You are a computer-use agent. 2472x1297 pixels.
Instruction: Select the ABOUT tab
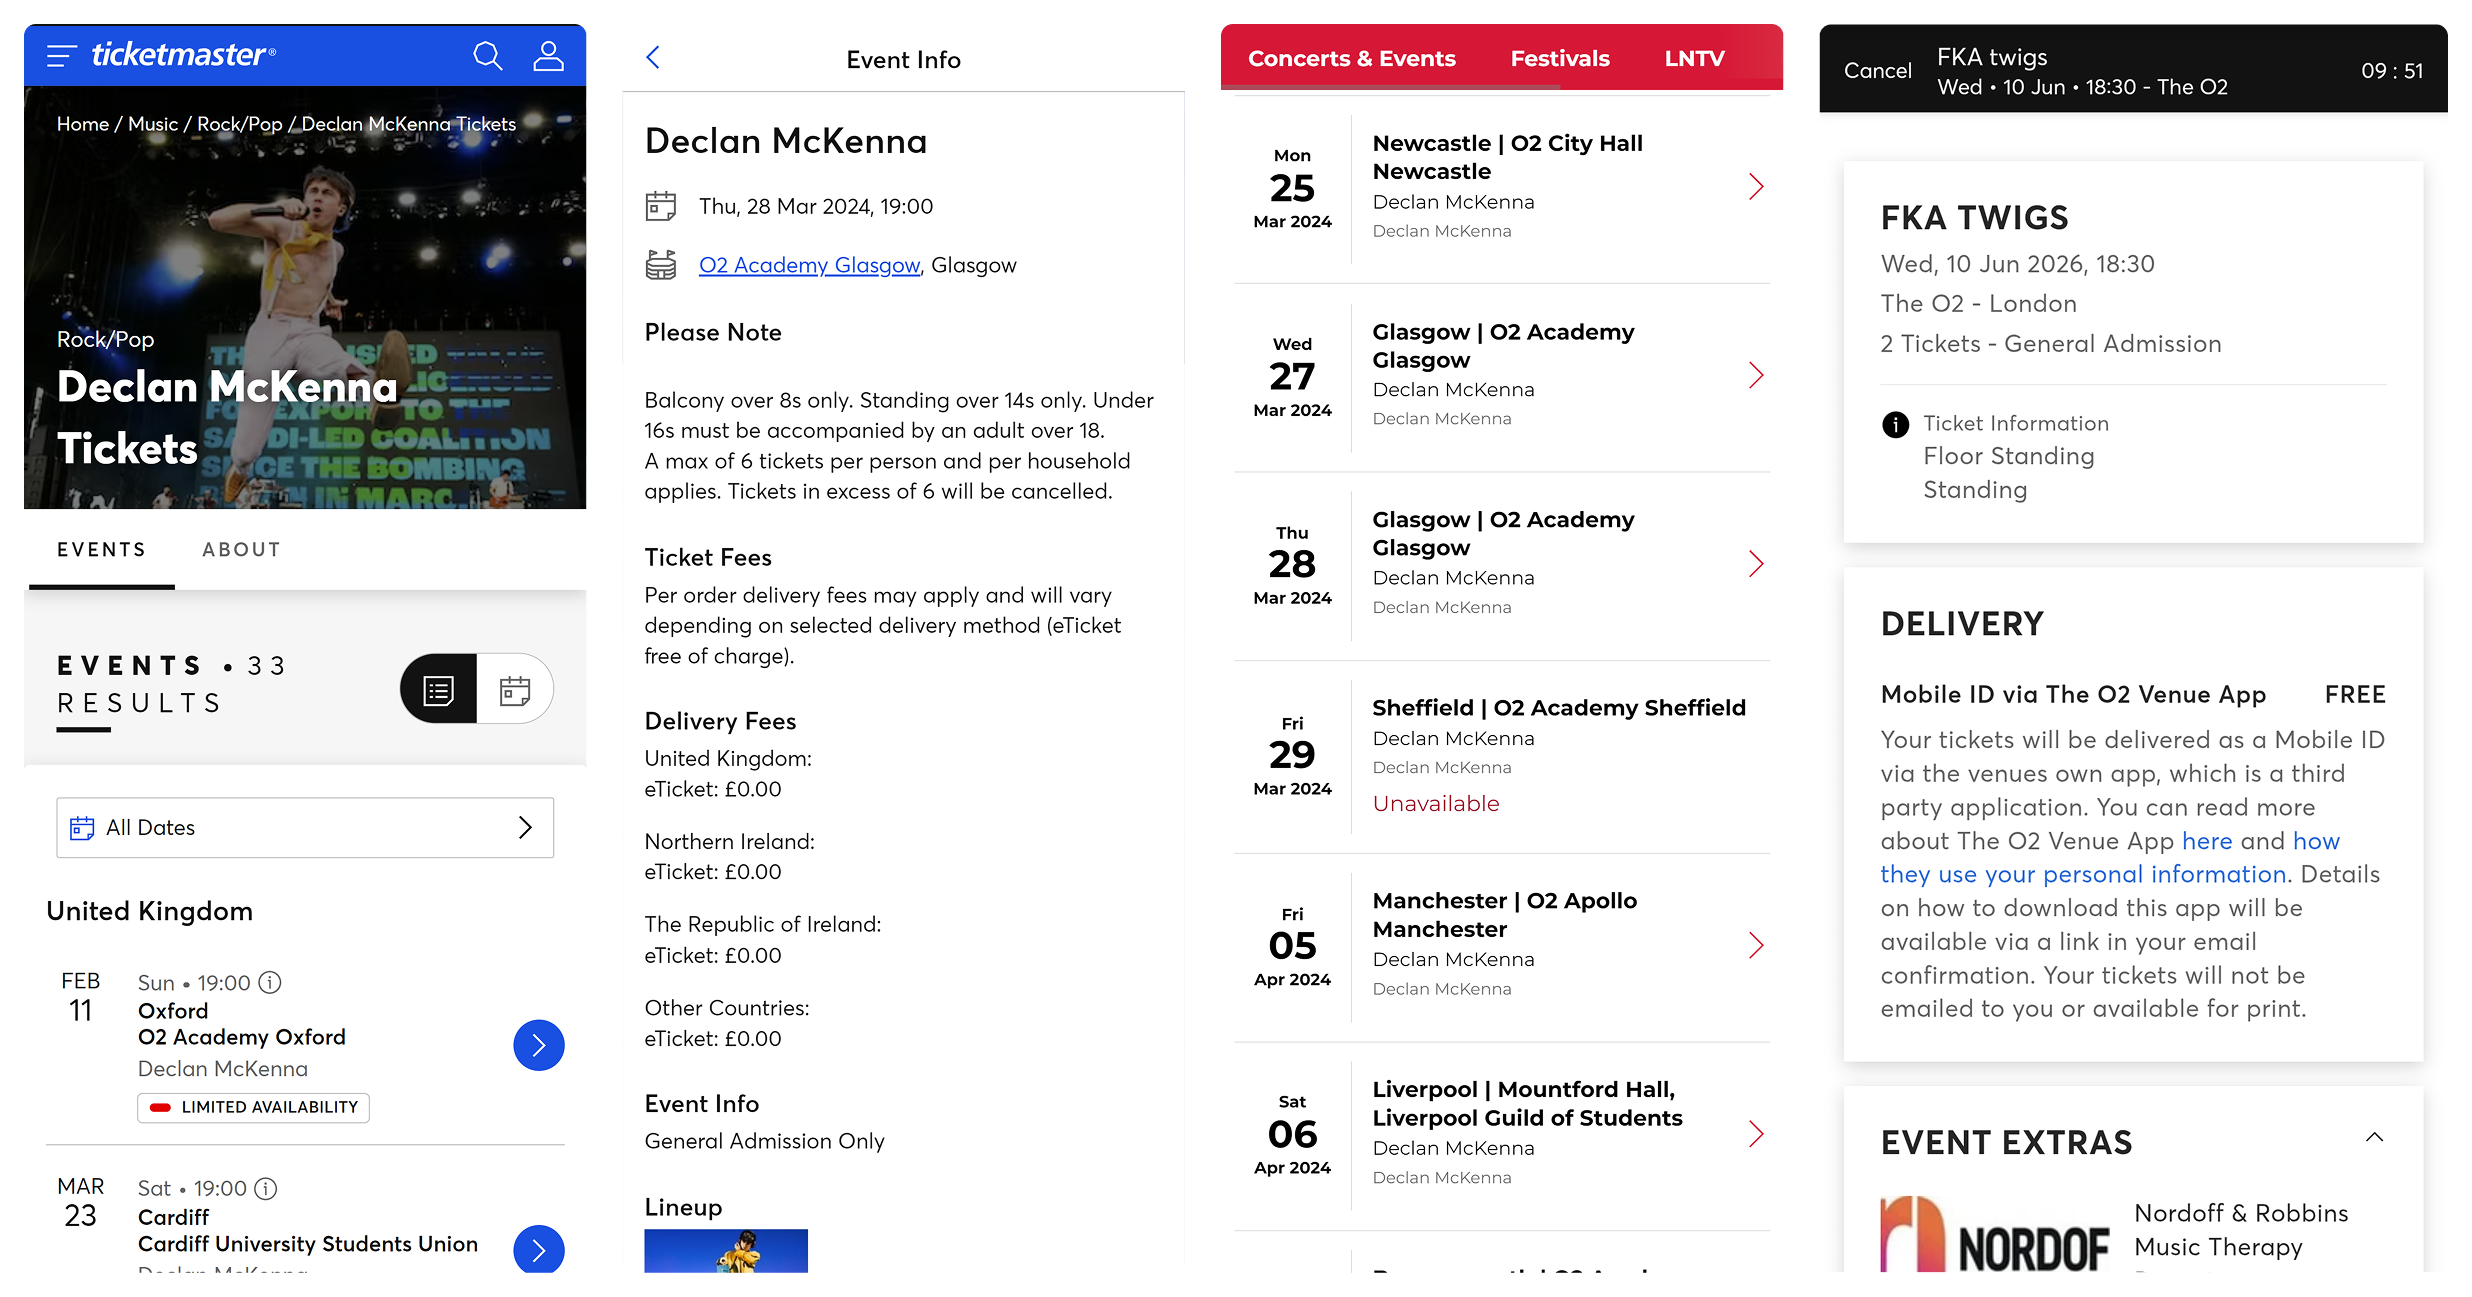[241, 550]
